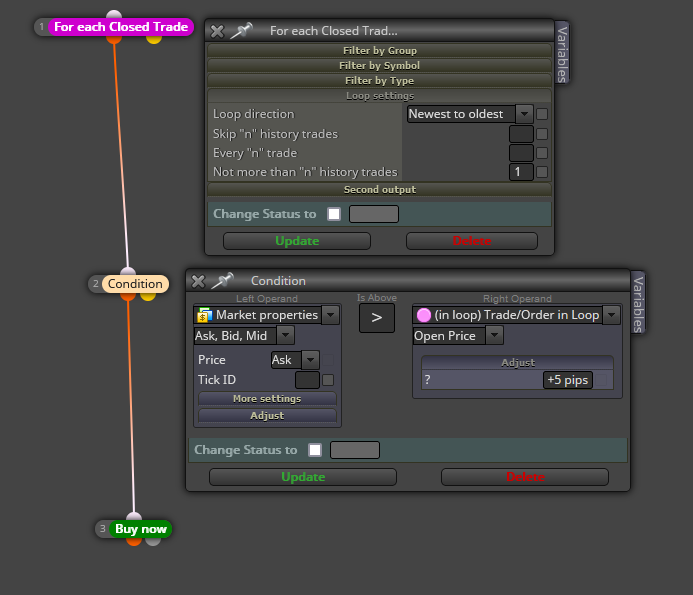Expand the Filter by Symbol section

coord(379,65)
